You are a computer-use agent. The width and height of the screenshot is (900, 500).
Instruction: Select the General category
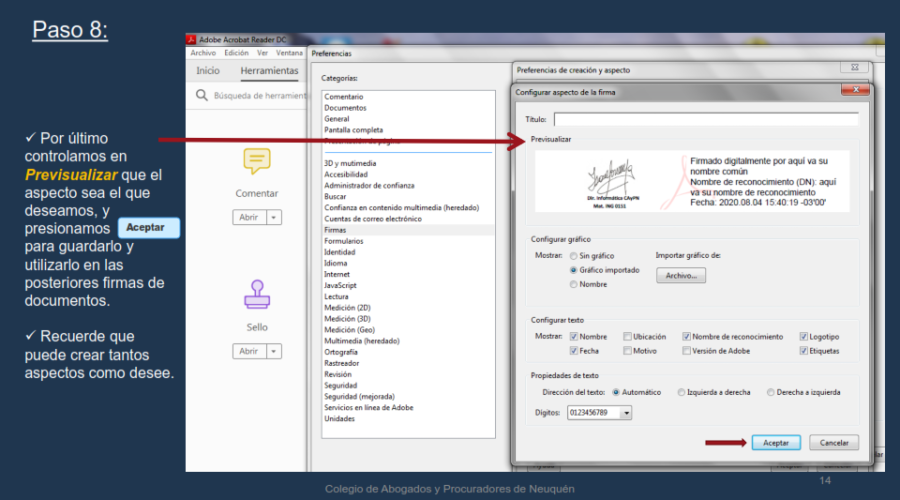(336, 119)
